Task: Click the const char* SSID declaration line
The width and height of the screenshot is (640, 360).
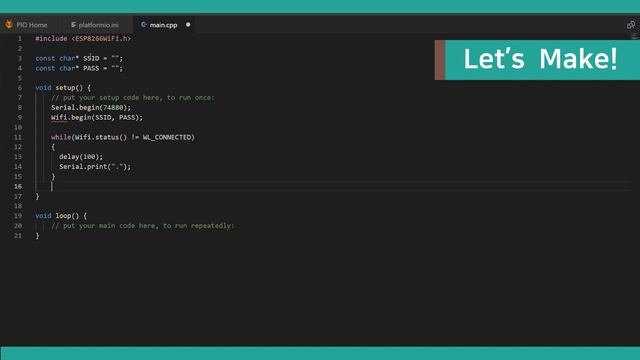Action: 79,58
